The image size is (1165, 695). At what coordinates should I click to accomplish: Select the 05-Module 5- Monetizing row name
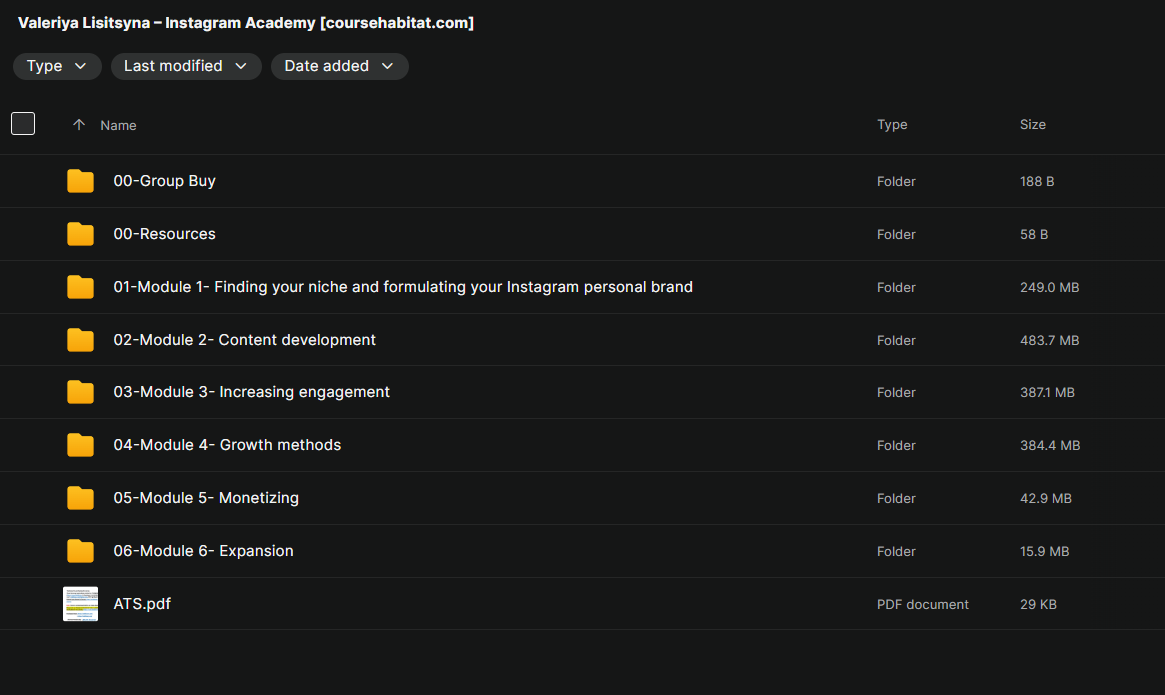point(206,498)
